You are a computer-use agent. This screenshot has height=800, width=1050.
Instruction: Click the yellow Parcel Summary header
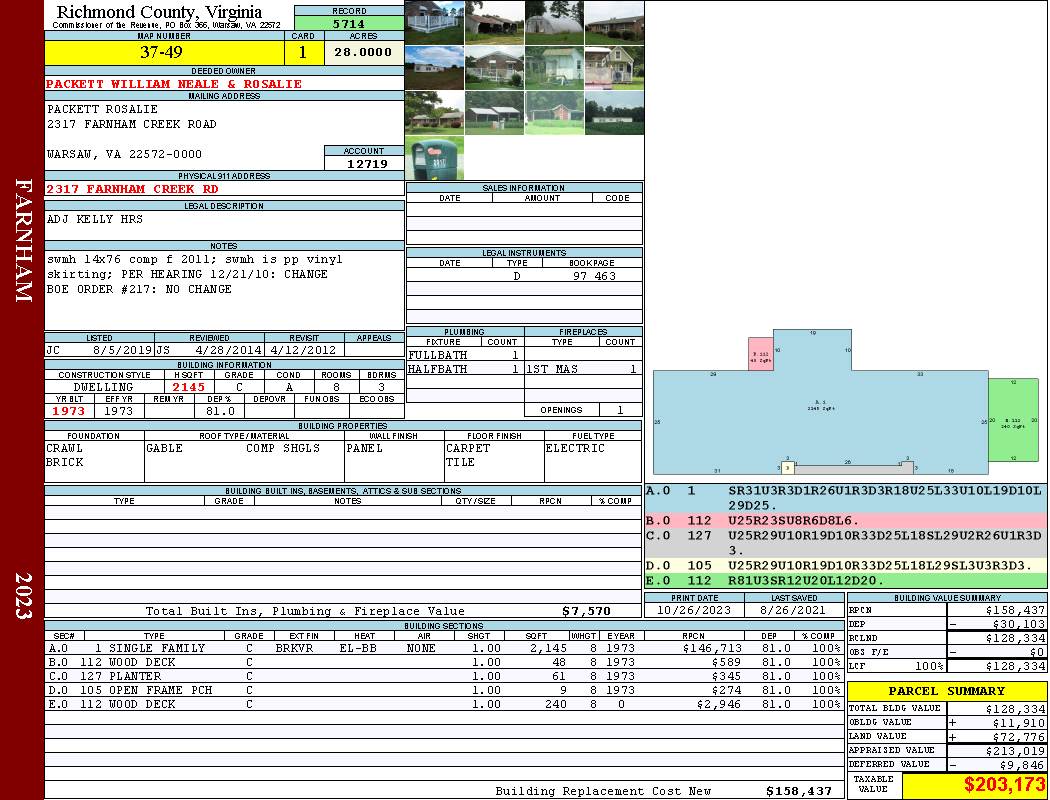[x=946, y=691]
